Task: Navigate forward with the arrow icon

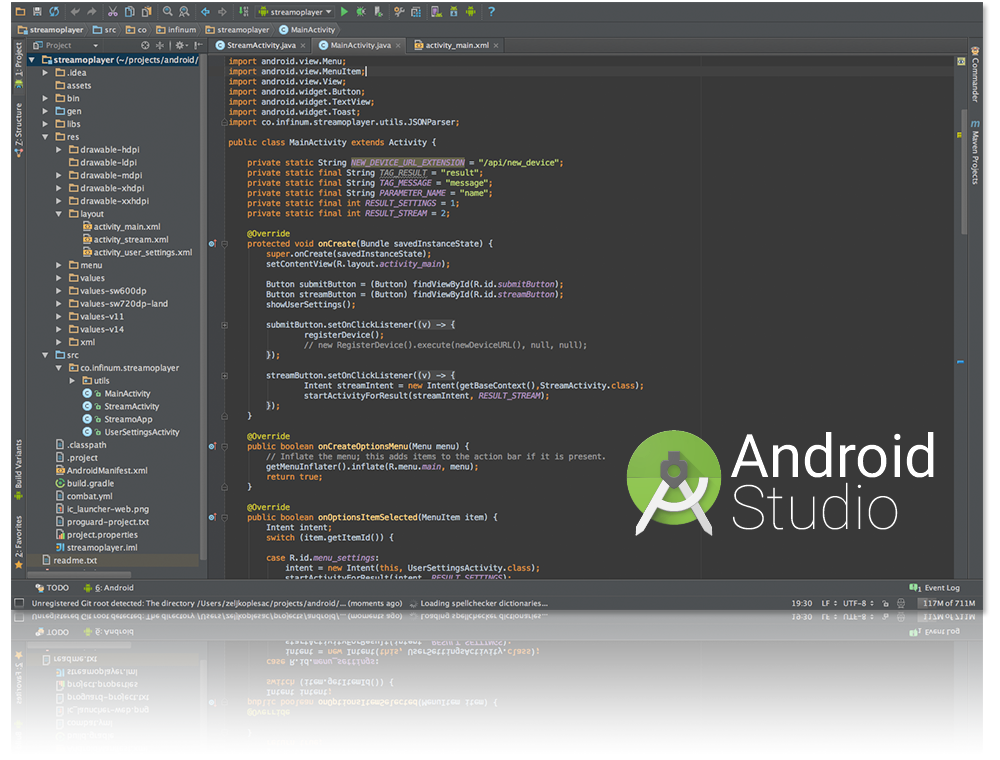Action: click(222, 11)
